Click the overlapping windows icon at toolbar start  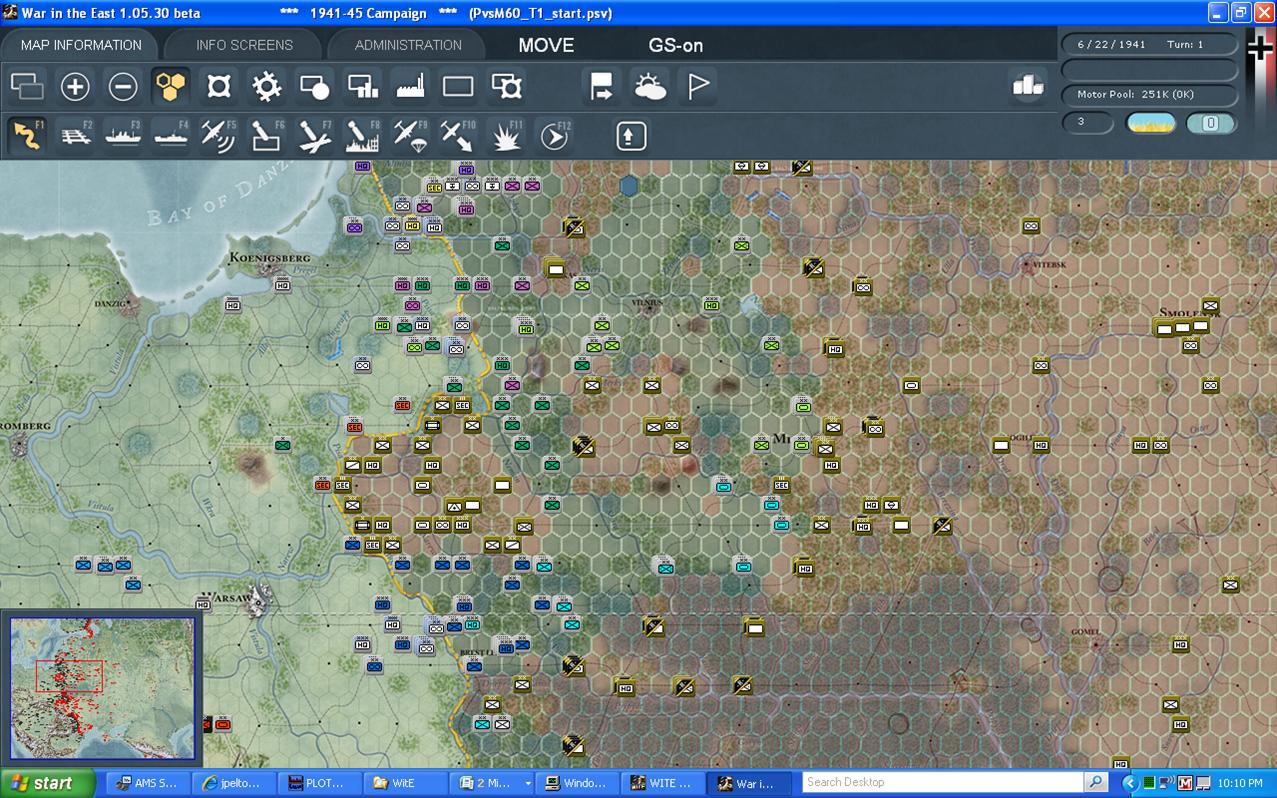pyautogui.click(x=27, y=87)
